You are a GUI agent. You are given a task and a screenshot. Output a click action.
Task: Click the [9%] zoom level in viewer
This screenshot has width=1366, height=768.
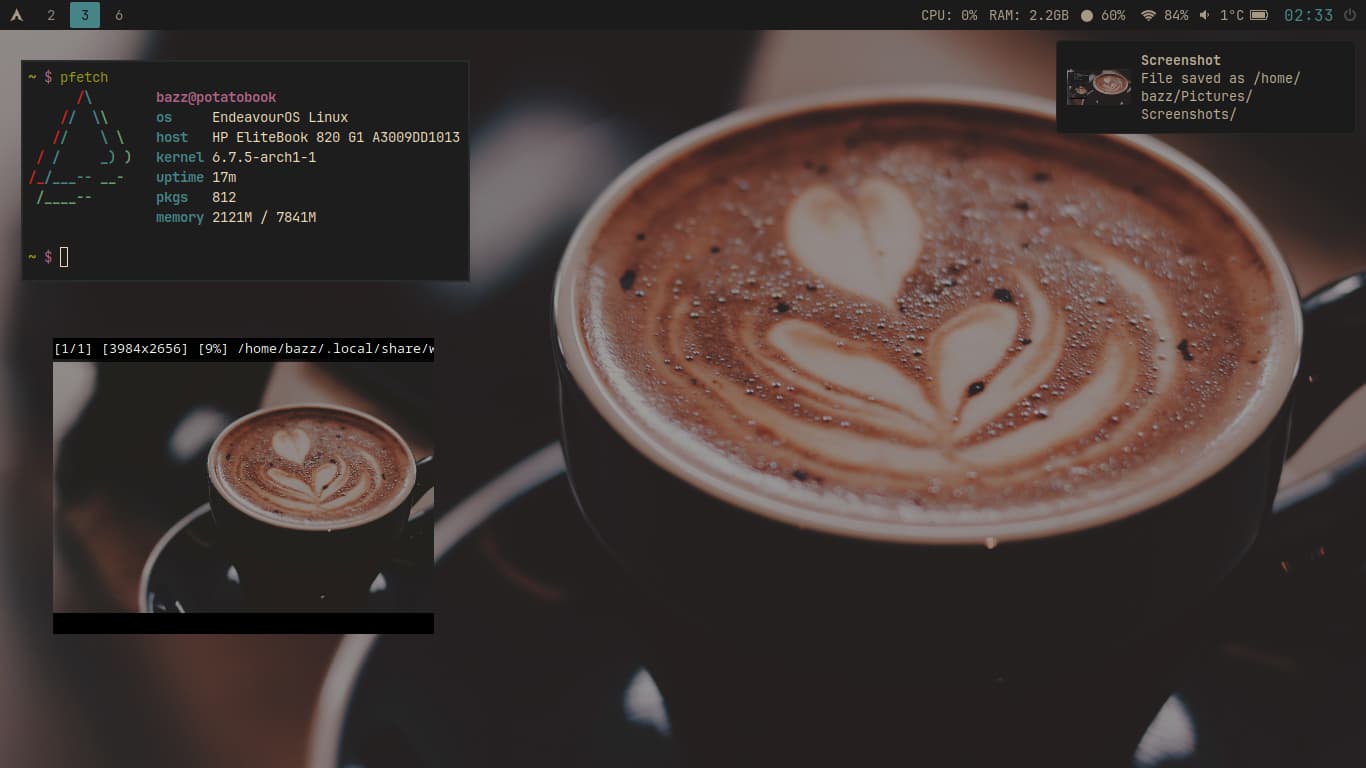(x=213, y=349)
